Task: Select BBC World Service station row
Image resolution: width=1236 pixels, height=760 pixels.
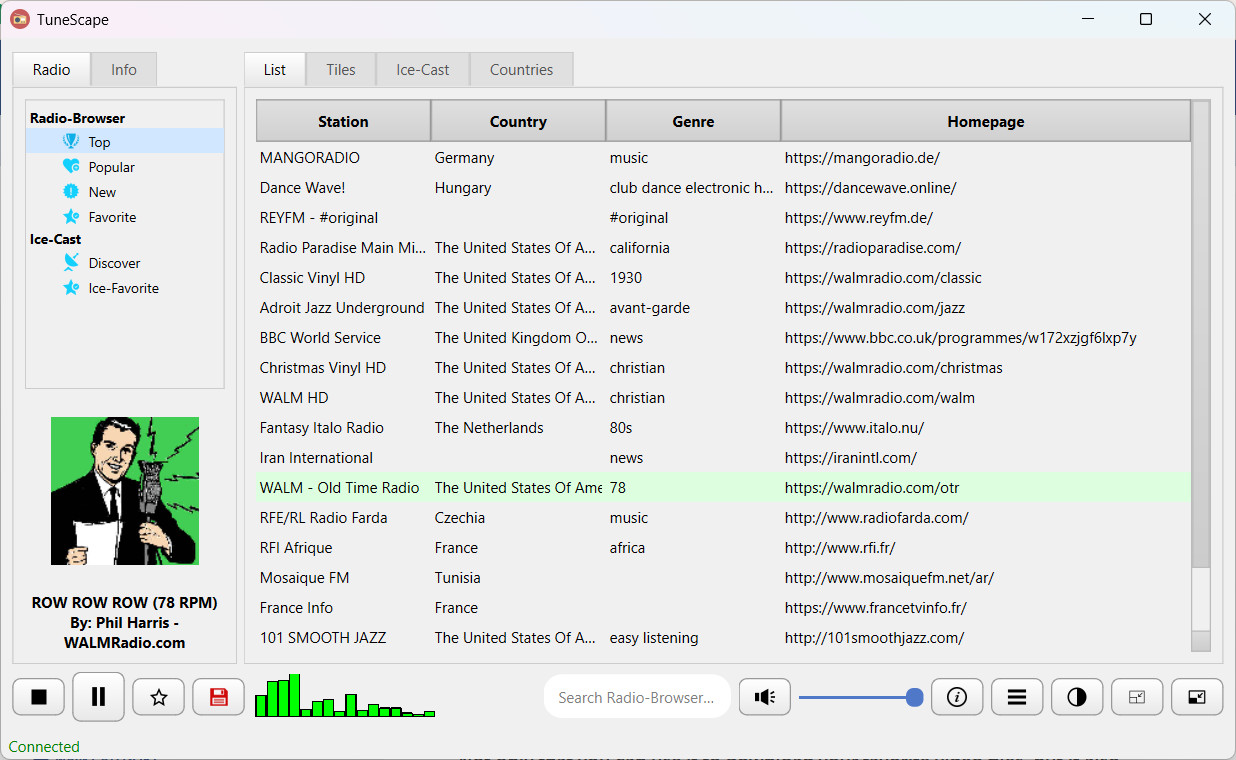Action: [320, 338]
